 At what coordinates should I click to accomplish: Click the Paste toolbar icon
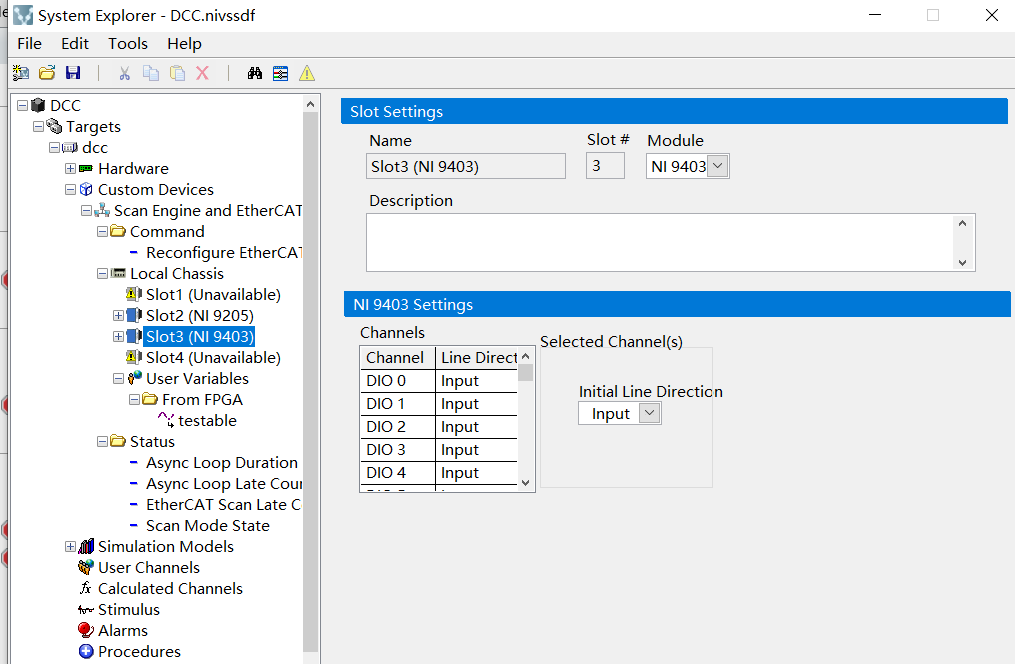point(176,72)
